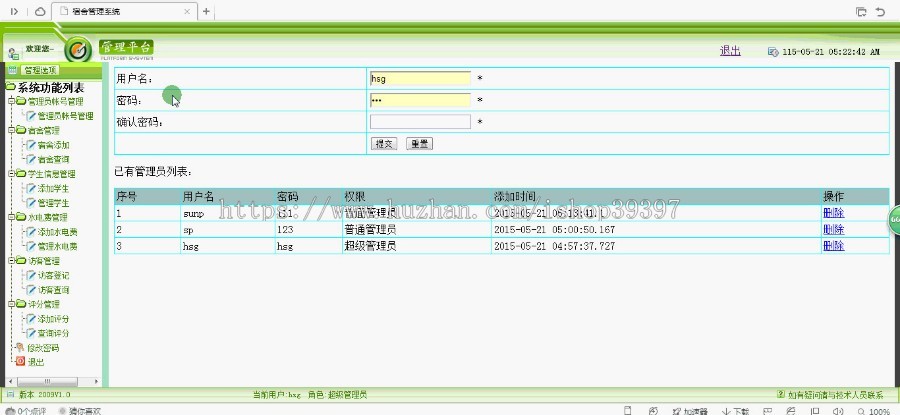Open the 访客查询 page in sidebar
Screen dimensions: 900x415
(x=53, y=290)
